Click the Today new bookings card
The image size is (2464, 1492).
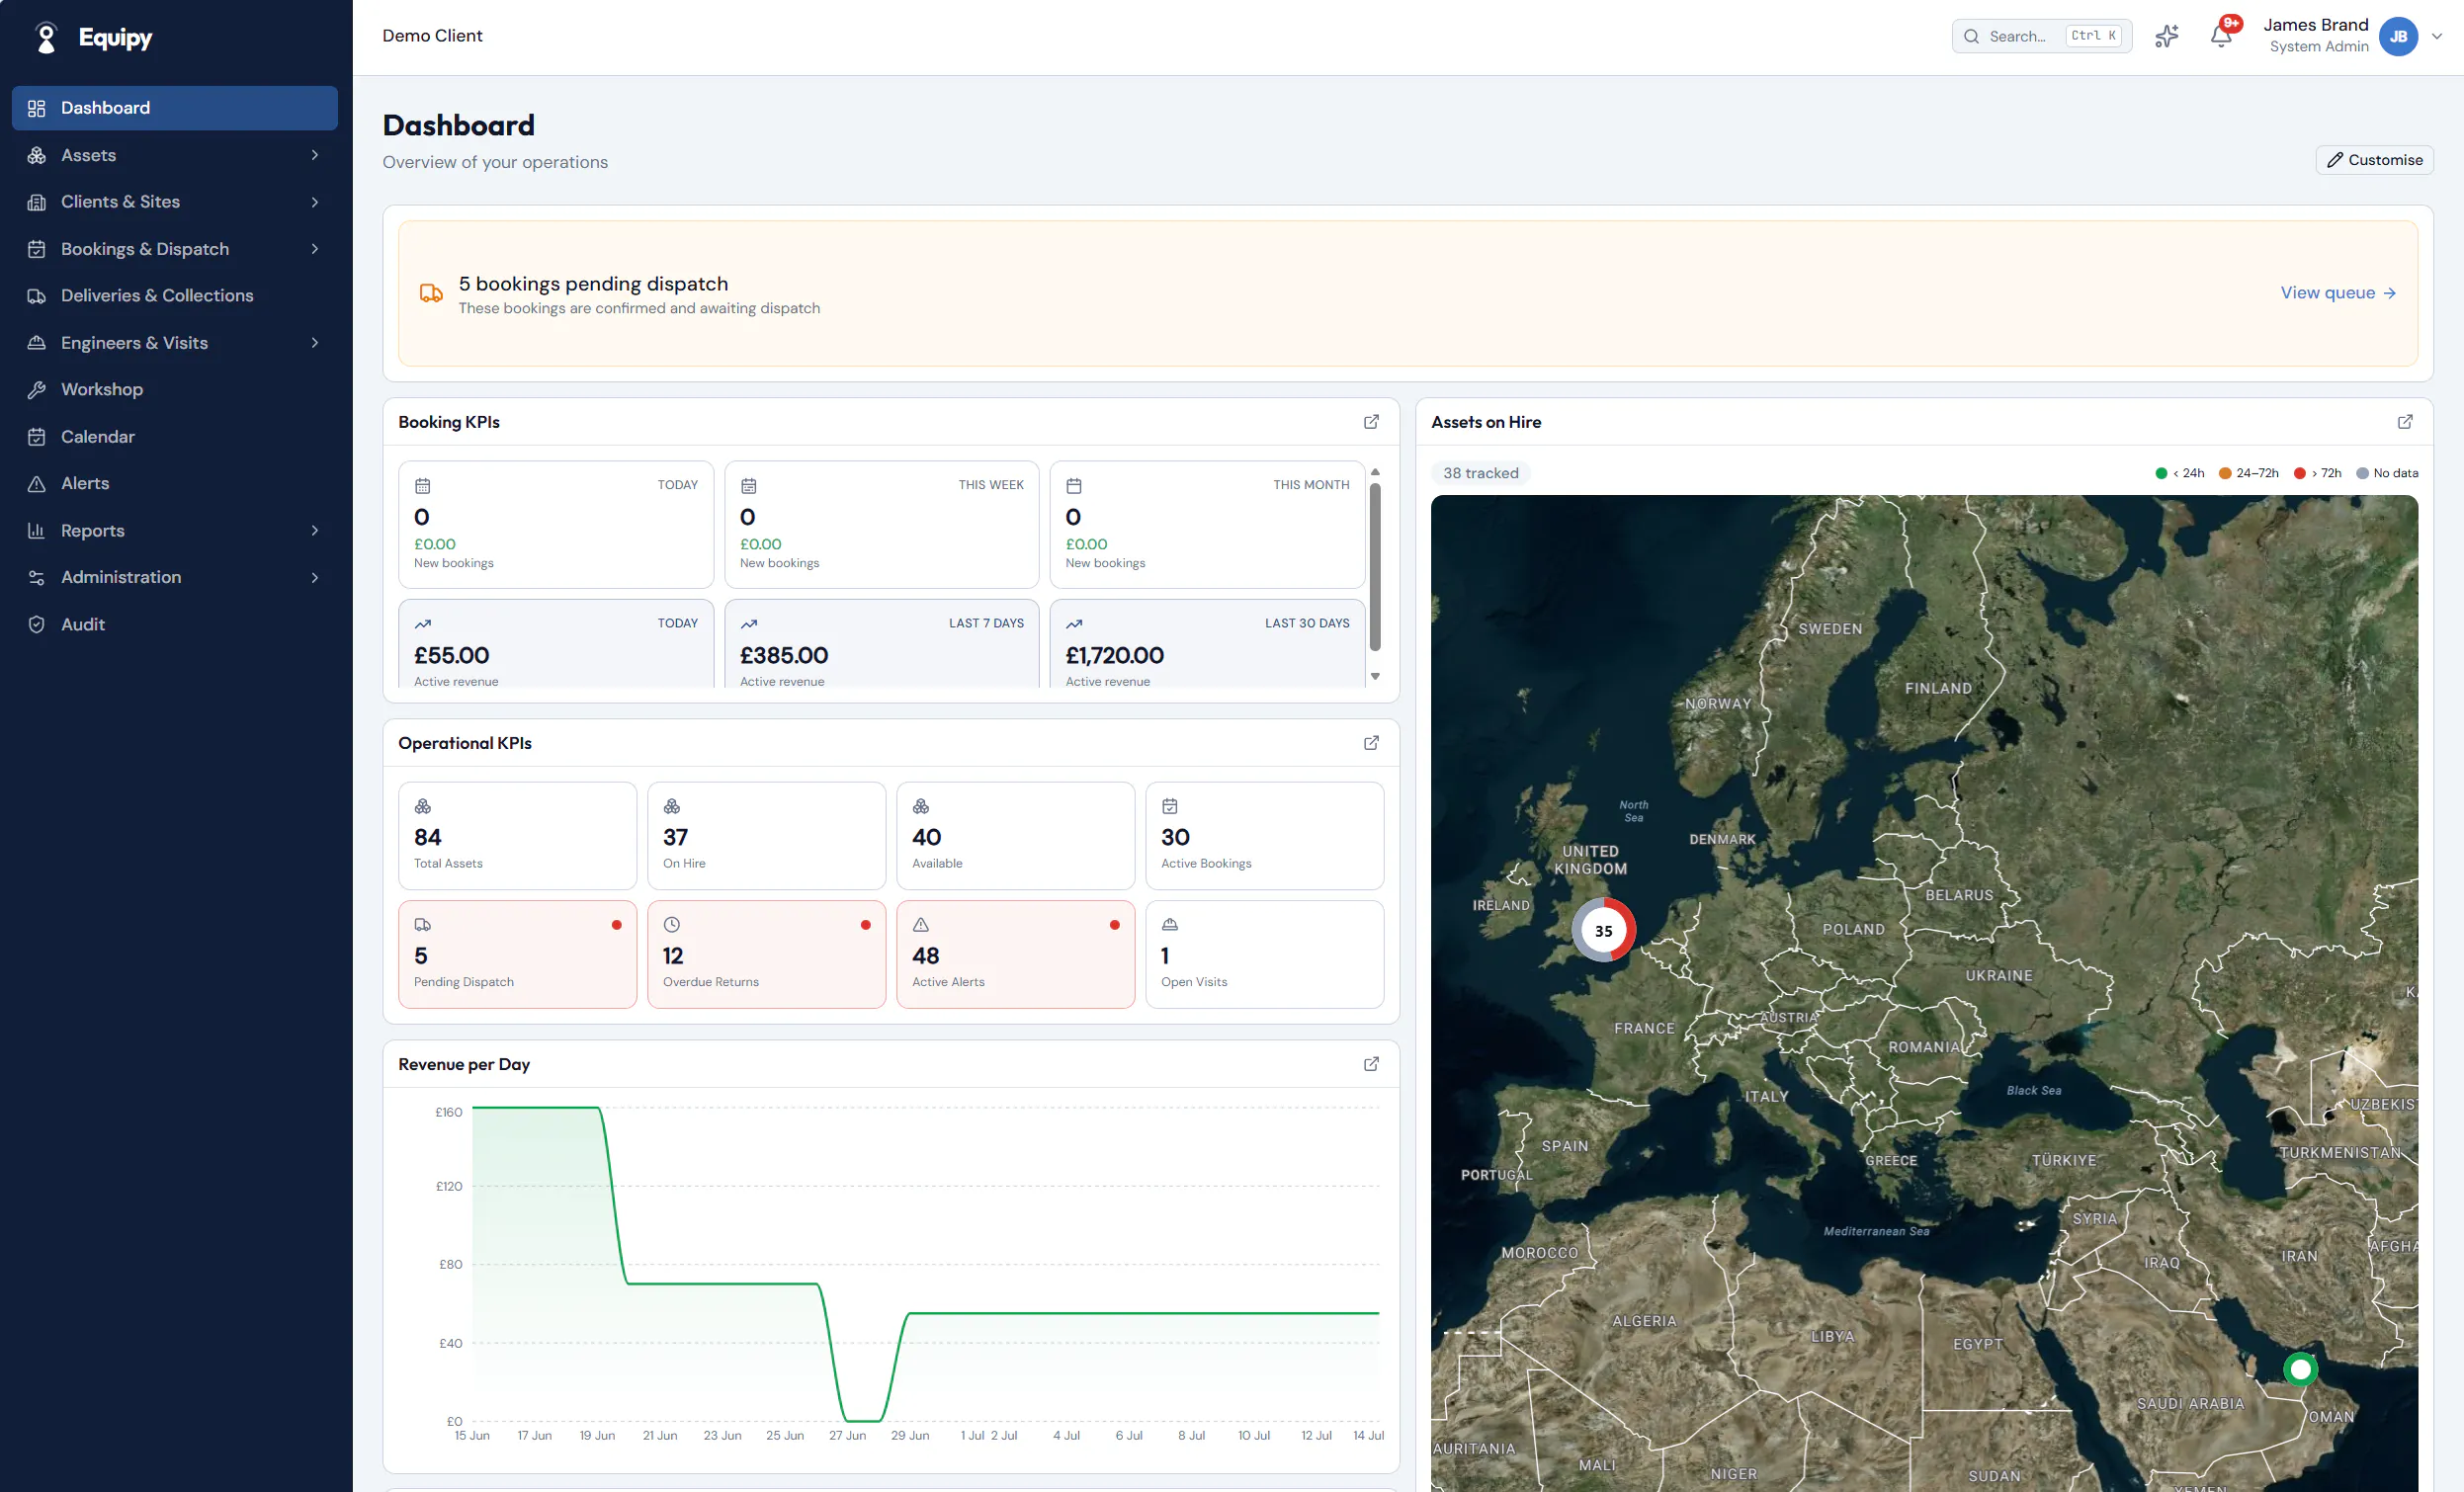[556, 525]
